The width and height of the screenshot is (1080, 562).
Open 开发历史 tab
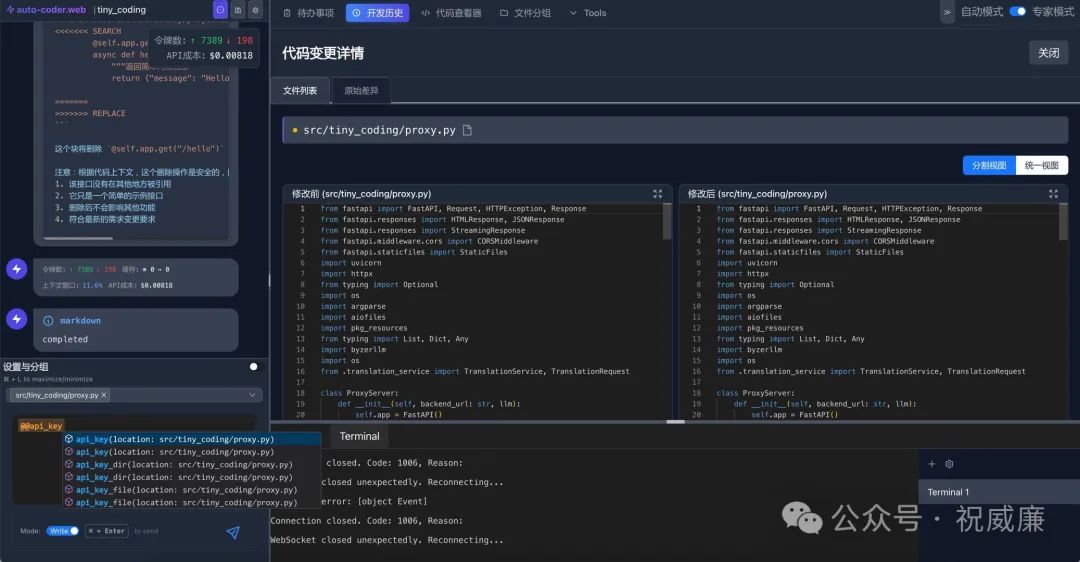tap(377, 12)
